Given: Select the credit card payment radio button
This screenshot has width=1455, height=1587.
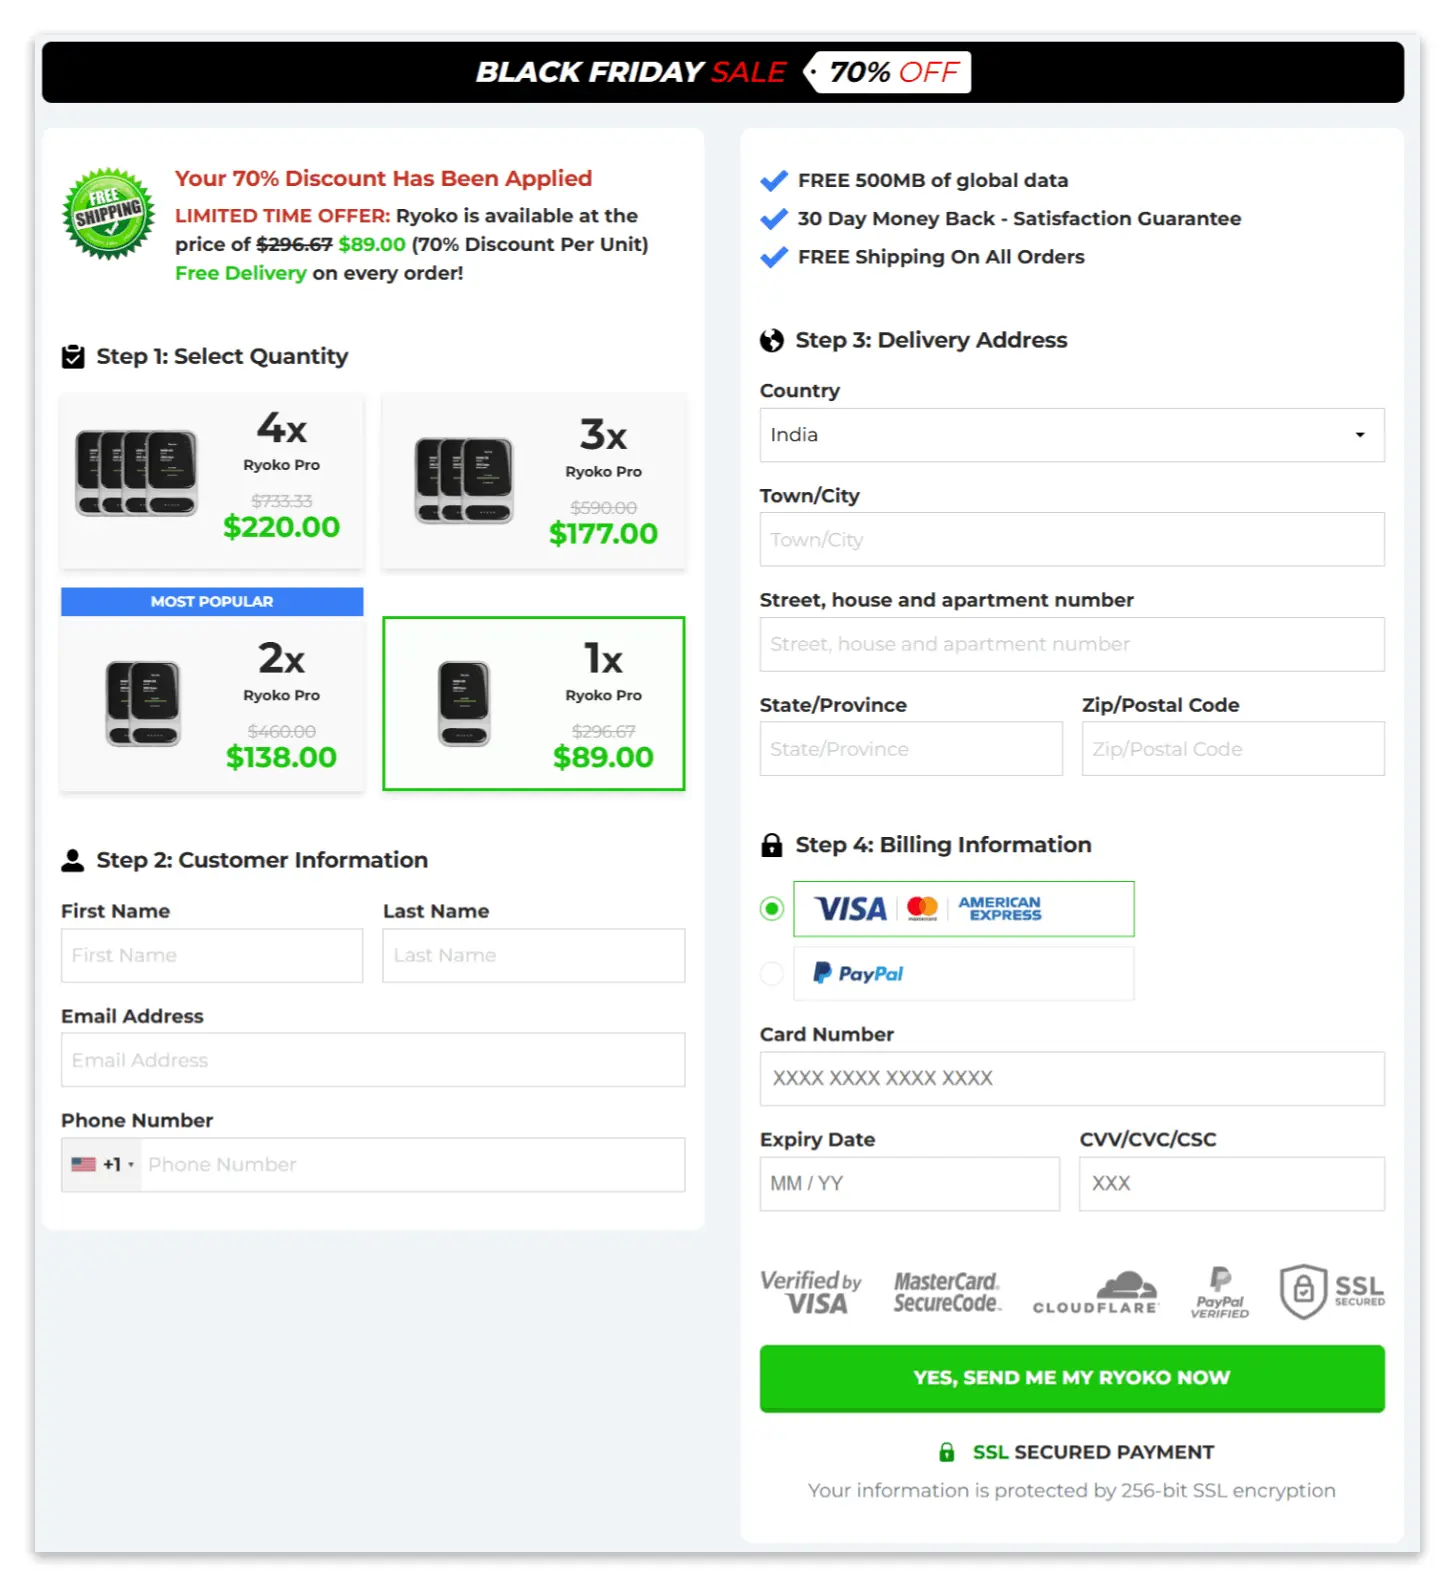Looking at the screenshot, I should tap(772, 909).
